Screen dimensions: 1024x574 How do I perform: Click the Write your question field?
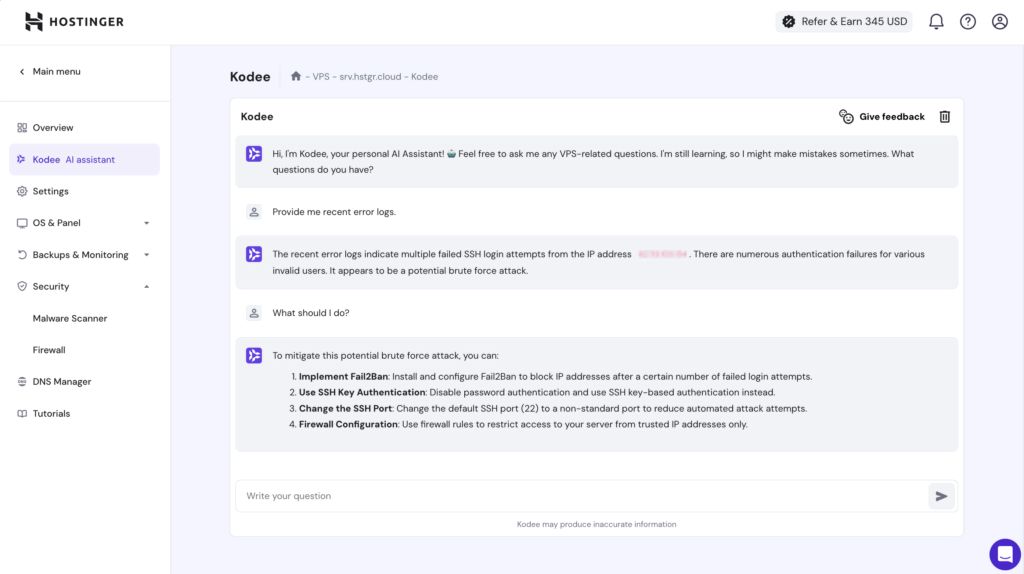580,496
